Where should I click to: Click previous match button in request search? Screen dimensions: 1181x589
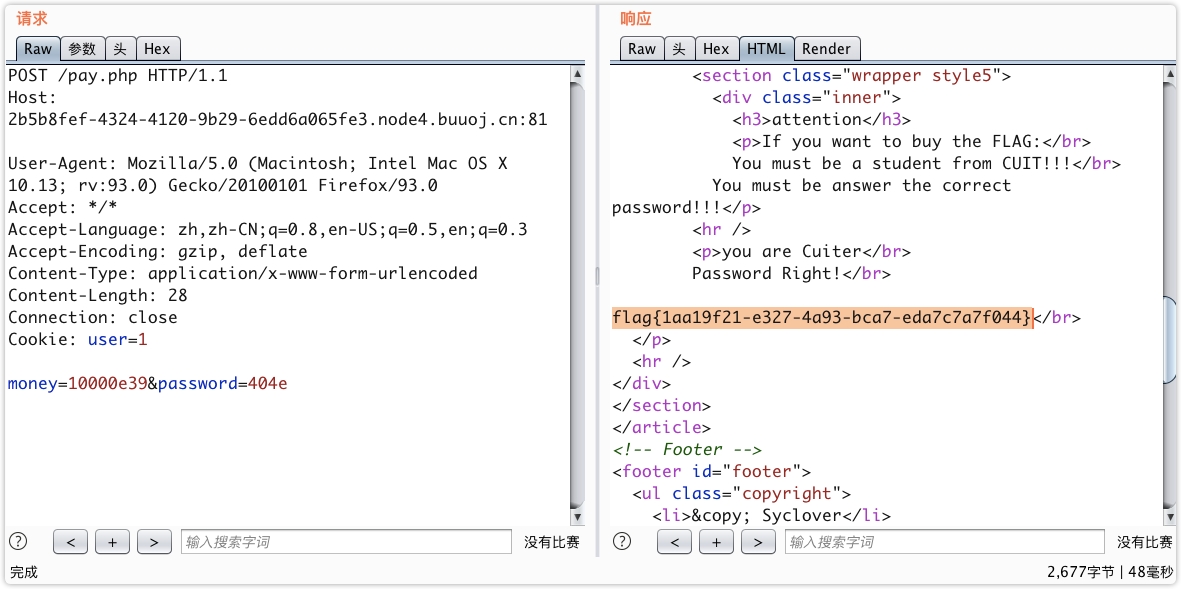[x=70, y=542]
